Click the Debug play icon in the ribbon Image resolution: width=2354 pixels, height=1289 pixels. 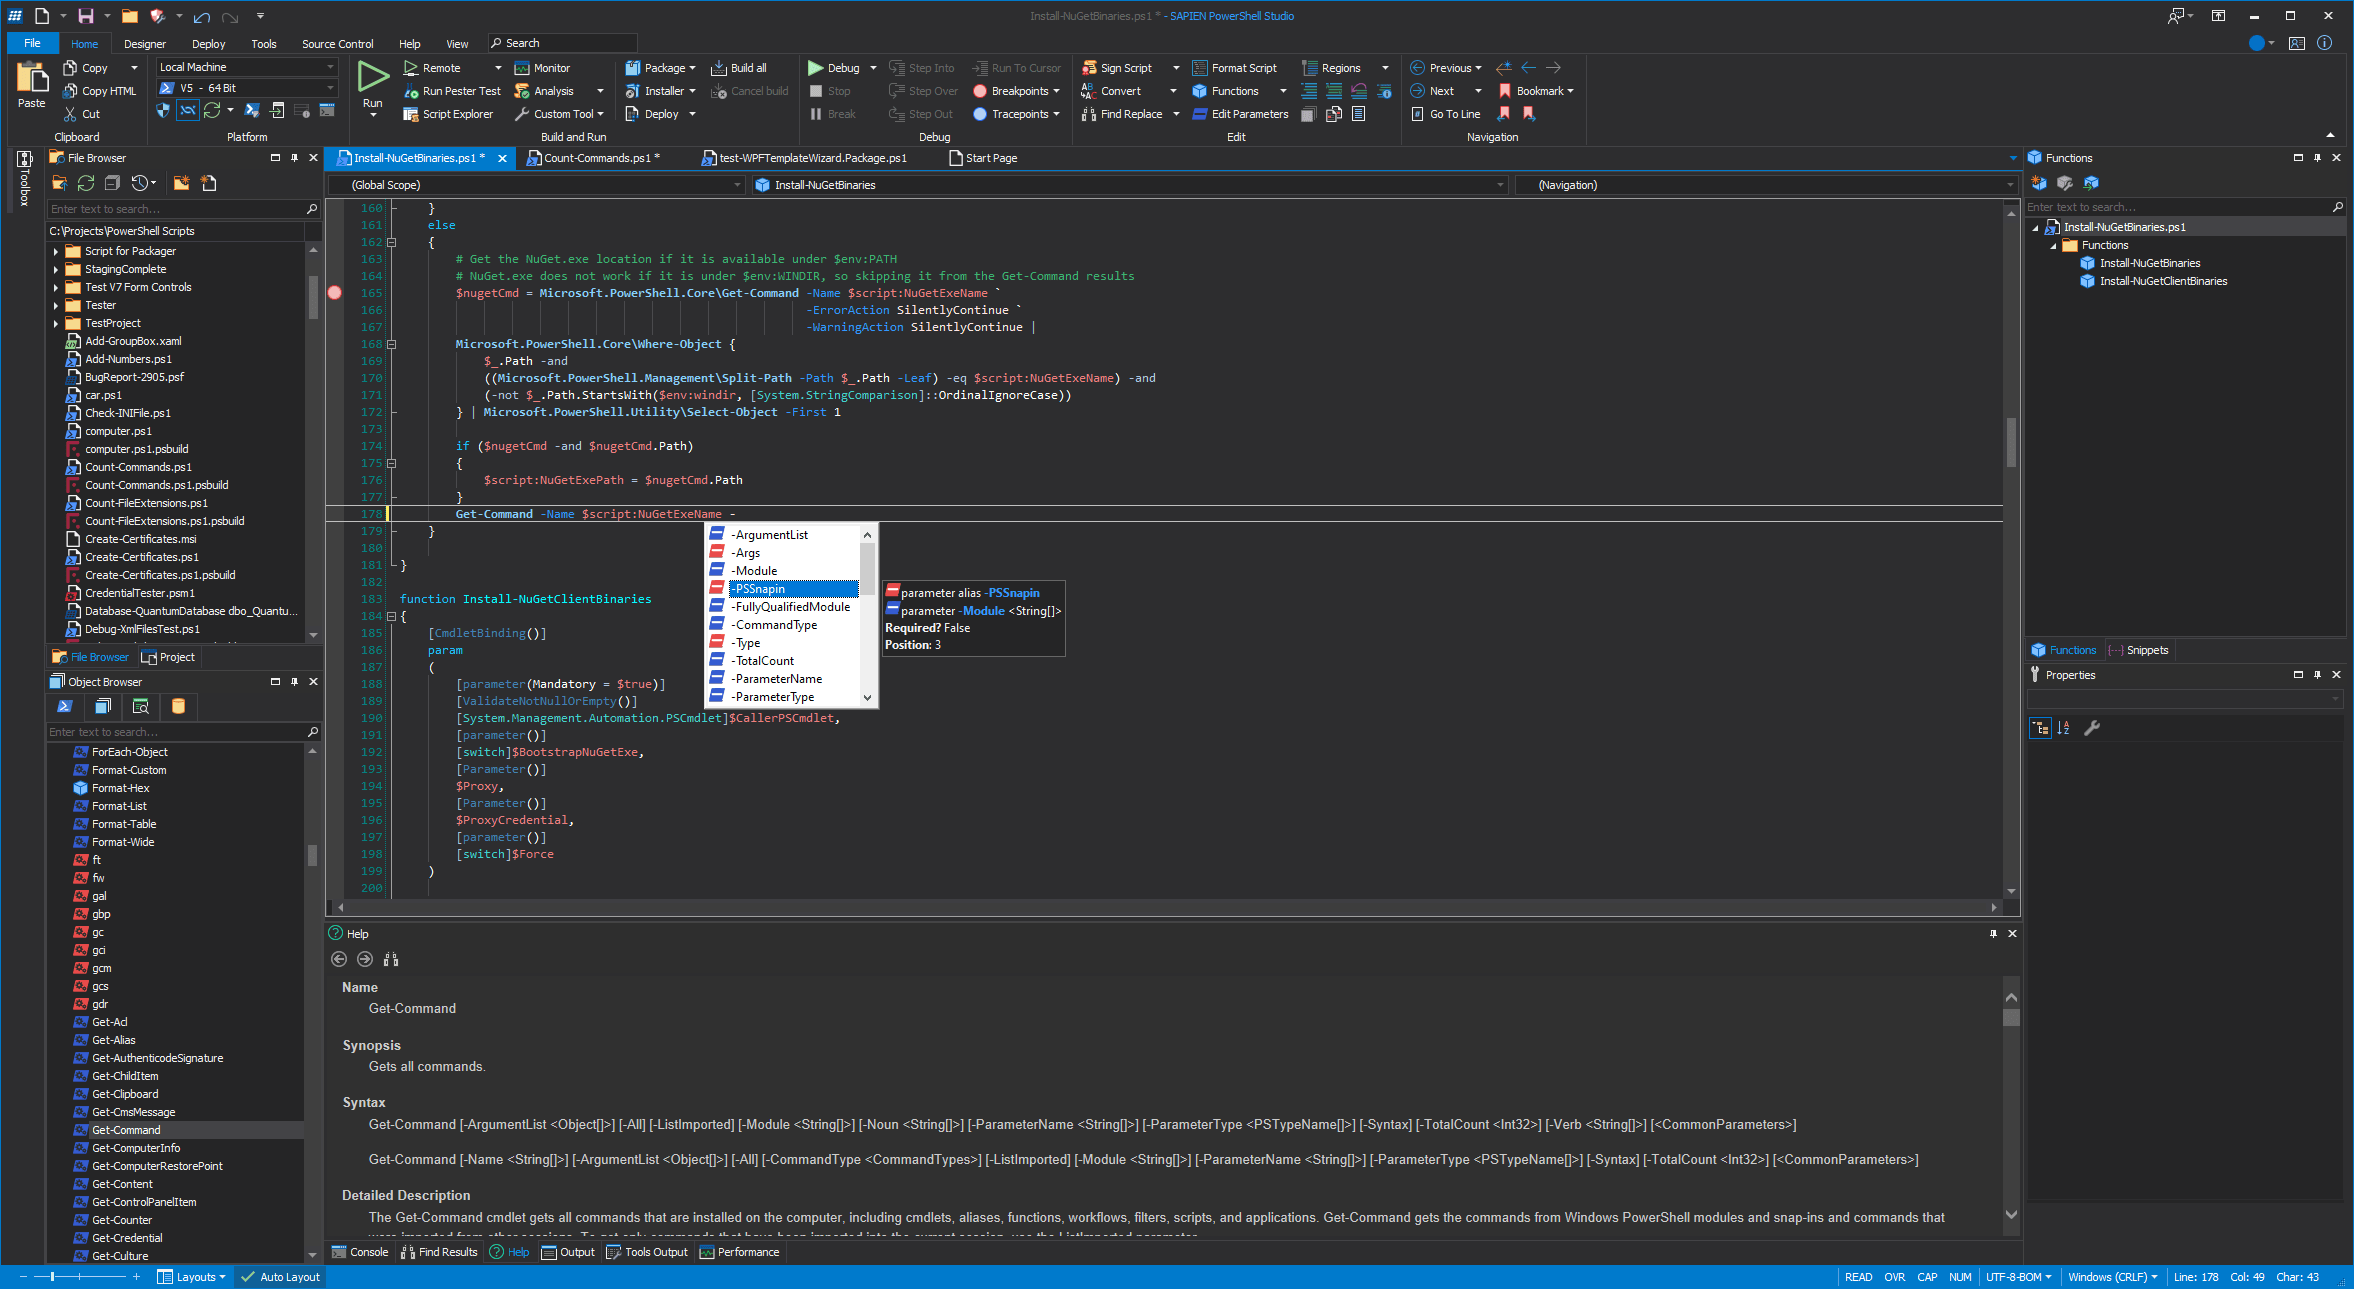pyautogui.click(x=816, y=68)
